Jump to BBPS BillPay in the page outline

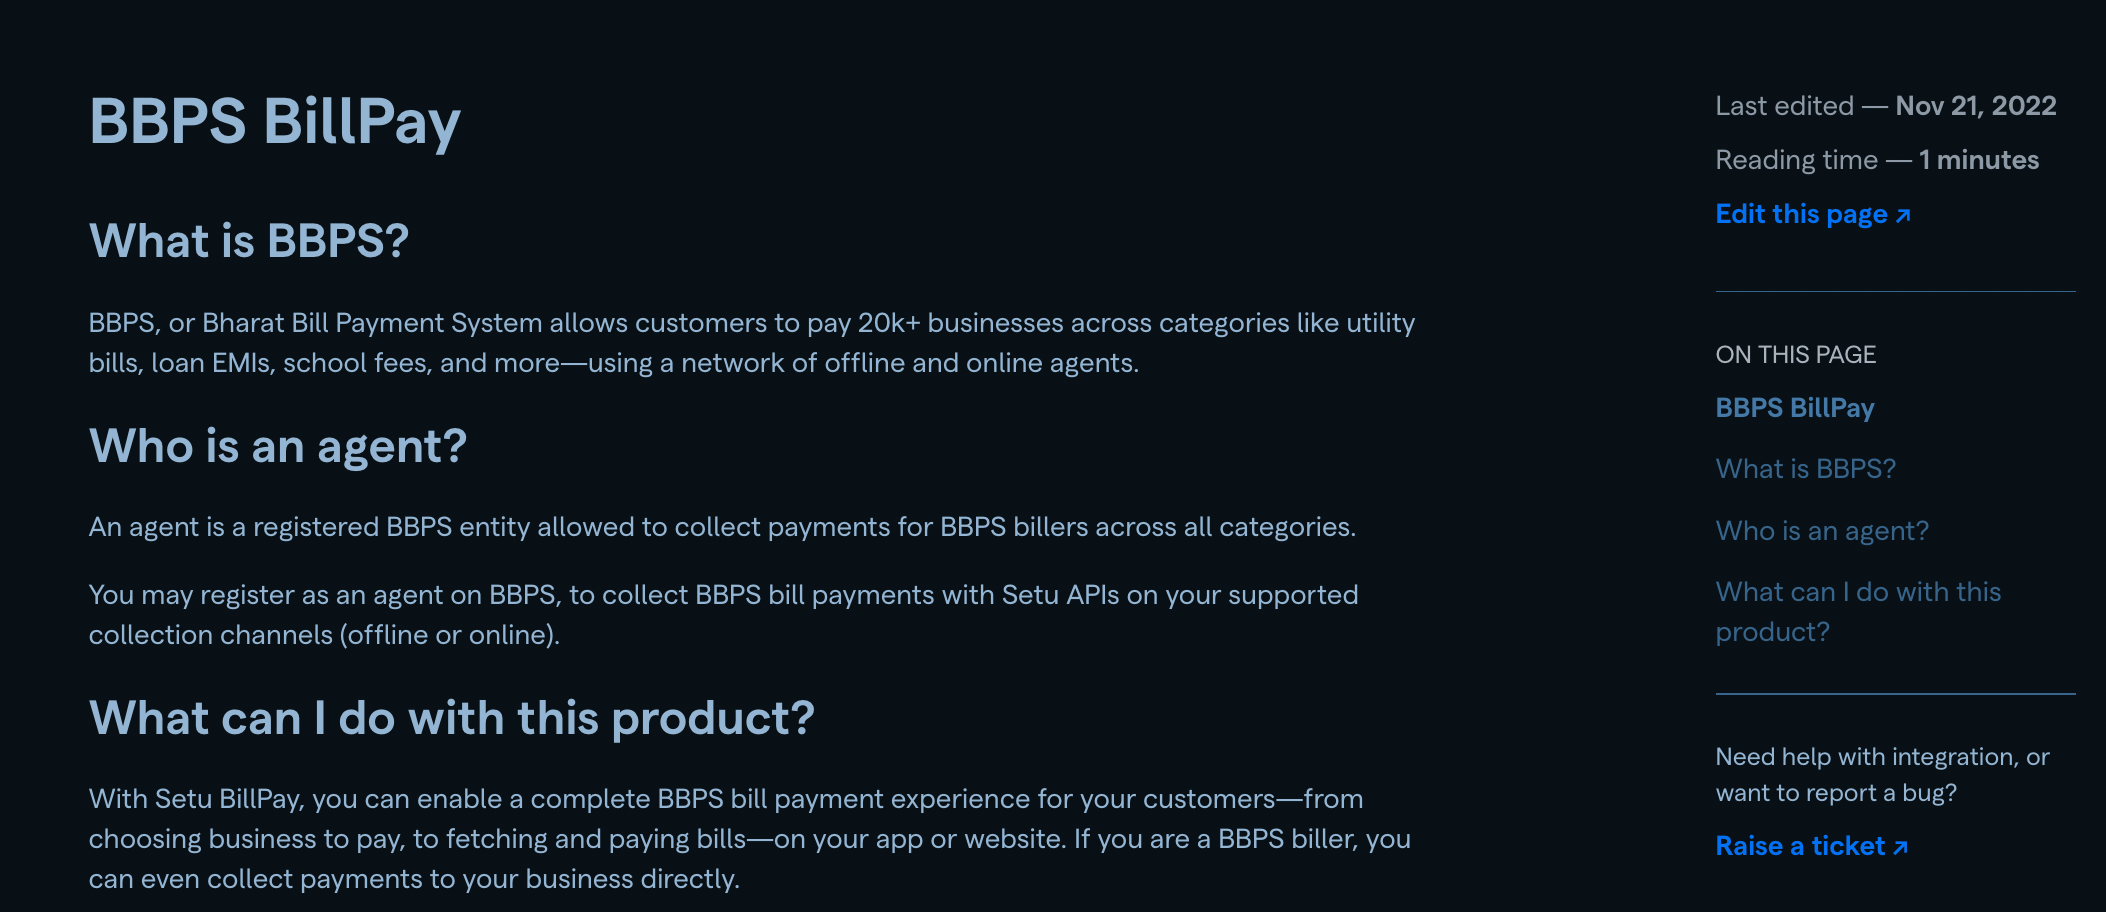[x=1794, y=408]
